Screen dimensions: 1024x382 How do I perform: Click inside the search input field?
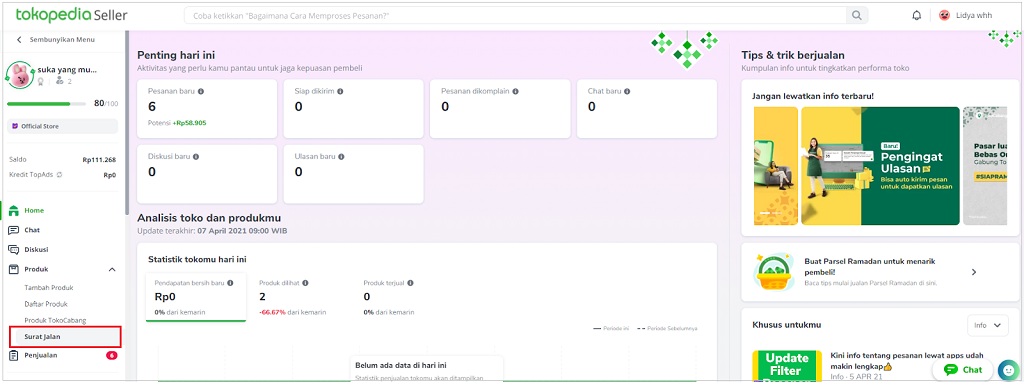point(515,16)
